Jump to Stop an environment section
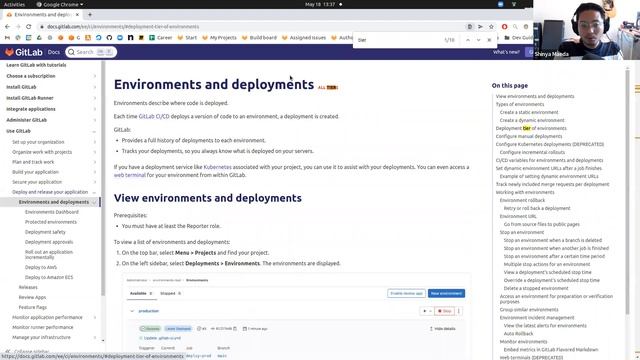Image resolution: width=640 pixels, height=360 pixels. click(x=522, y=232)
